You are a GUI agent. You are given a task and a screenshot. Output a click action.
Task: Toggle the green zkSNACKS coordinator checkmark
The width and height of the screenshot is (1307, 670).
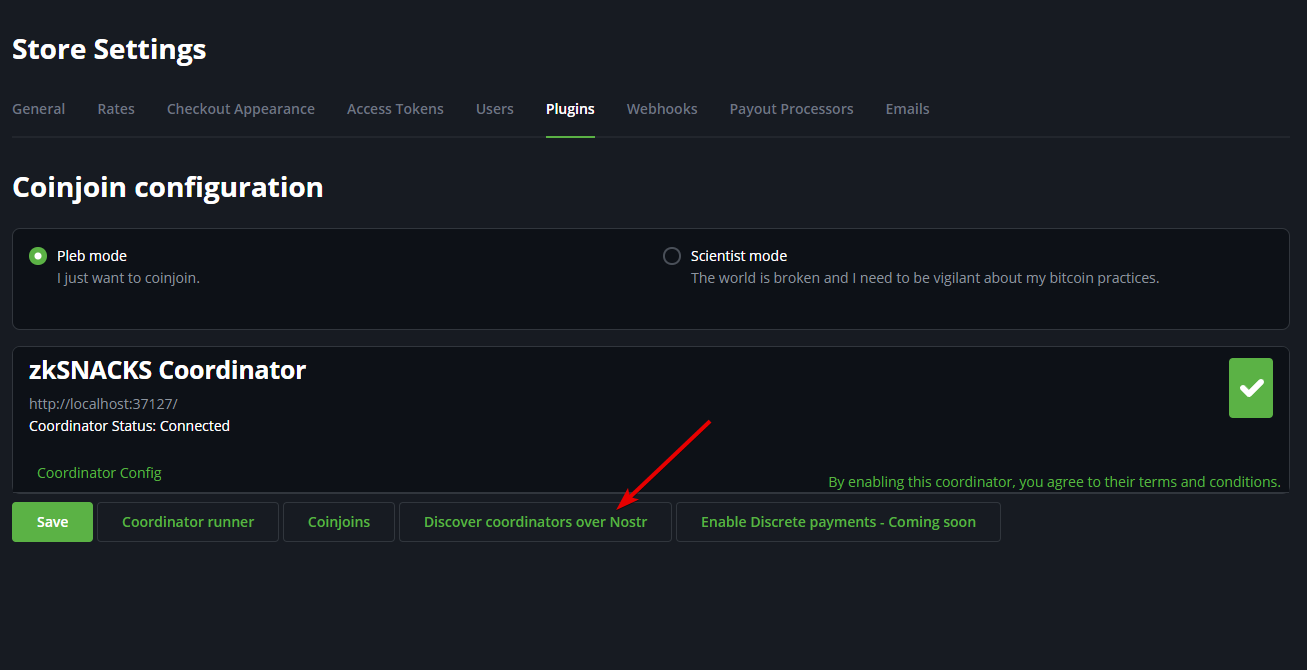[1250, 388]
